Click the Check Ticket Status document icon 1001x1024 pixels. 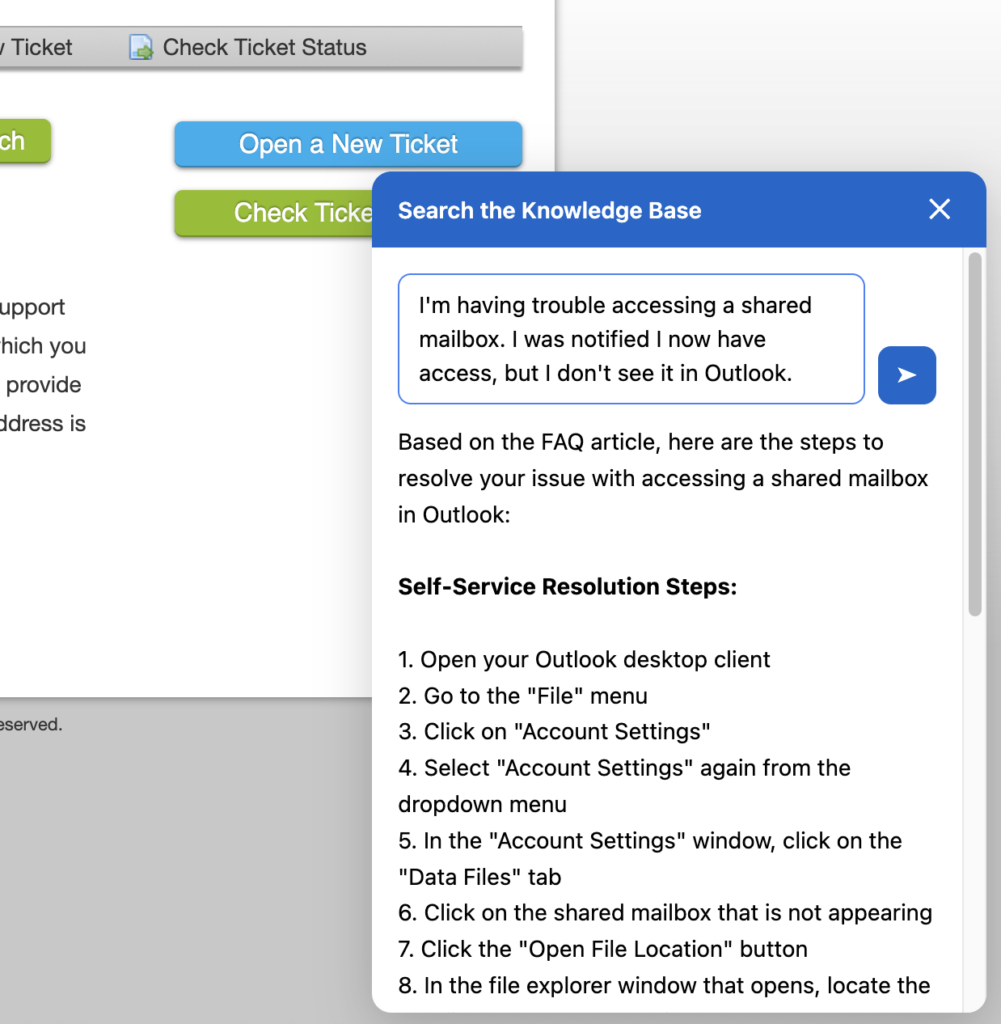141,48
